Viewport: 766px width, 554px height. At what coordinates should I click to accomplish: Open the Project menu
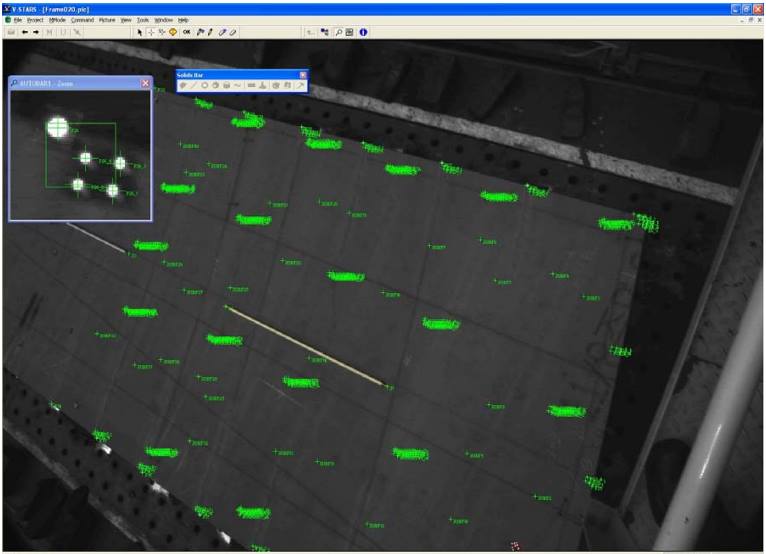(x=35, y=20)
